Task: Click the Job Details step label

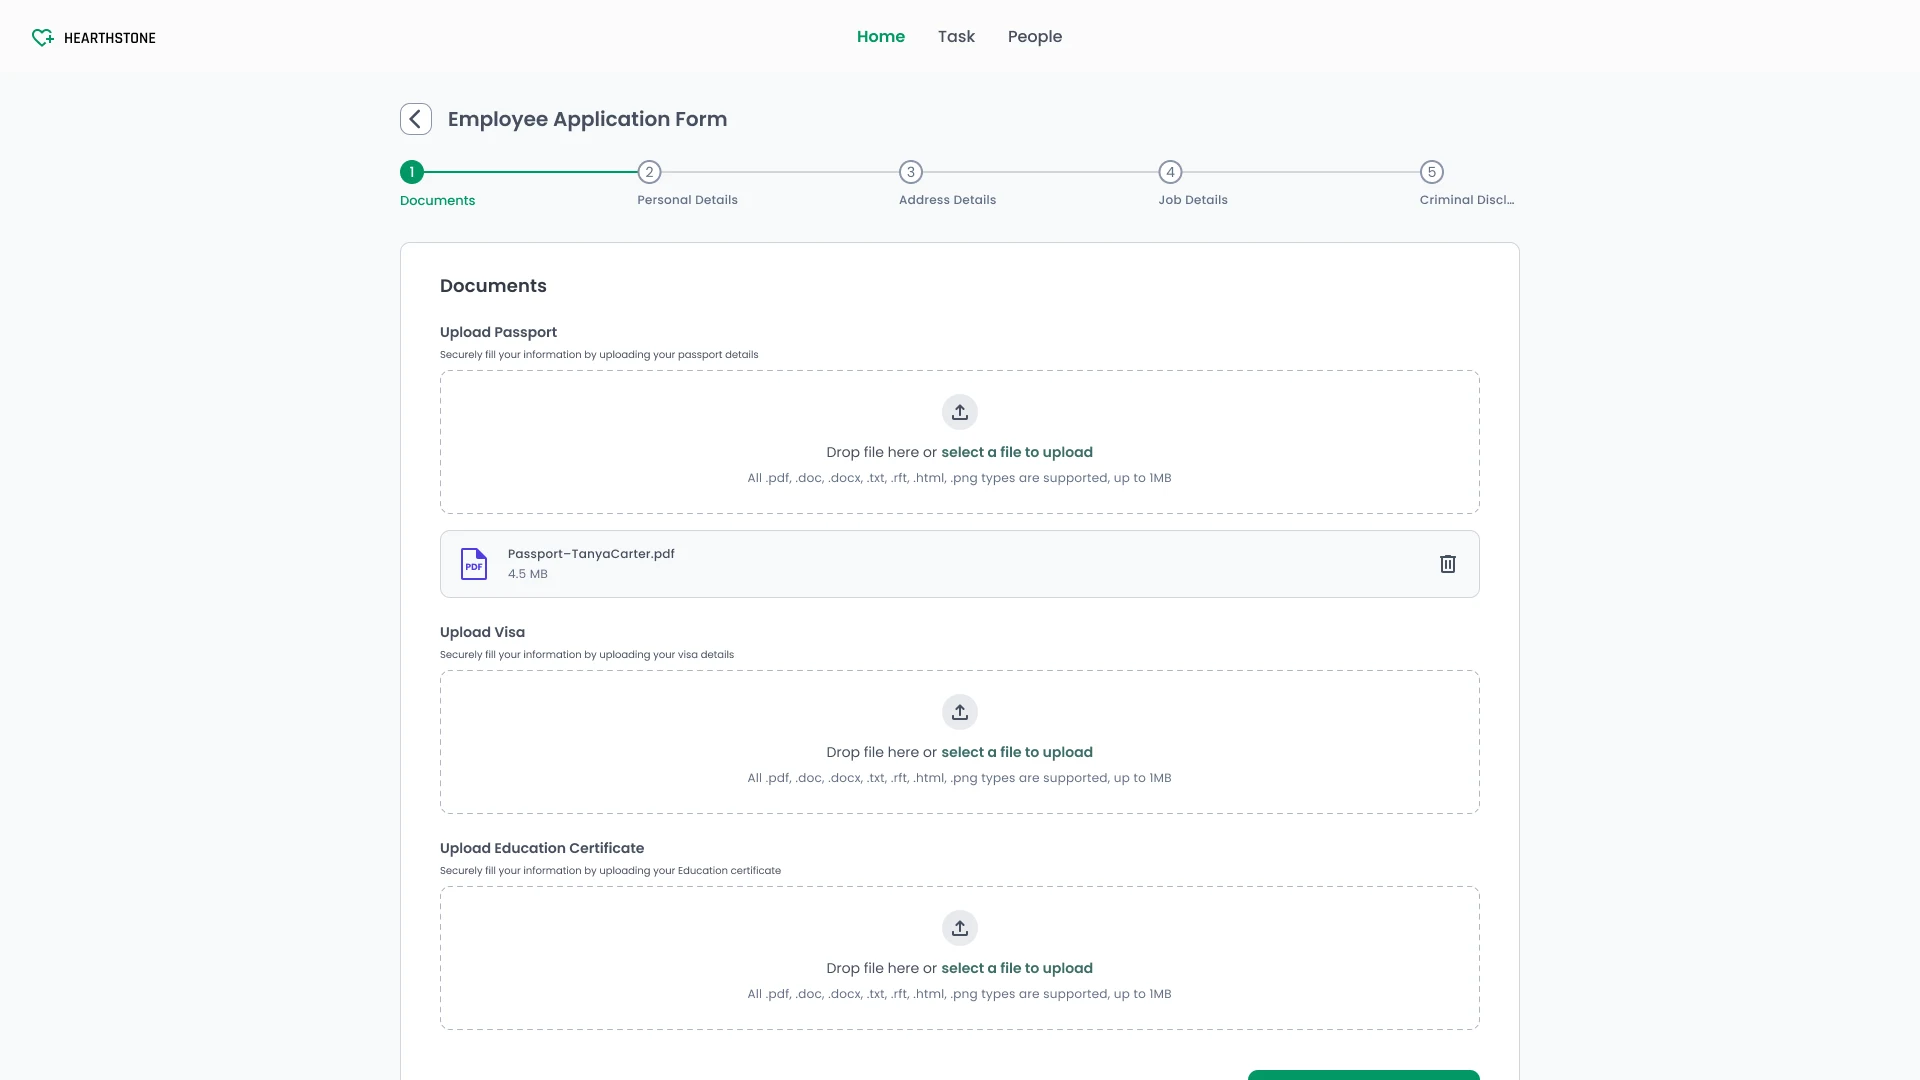Action: point(1193,200)
